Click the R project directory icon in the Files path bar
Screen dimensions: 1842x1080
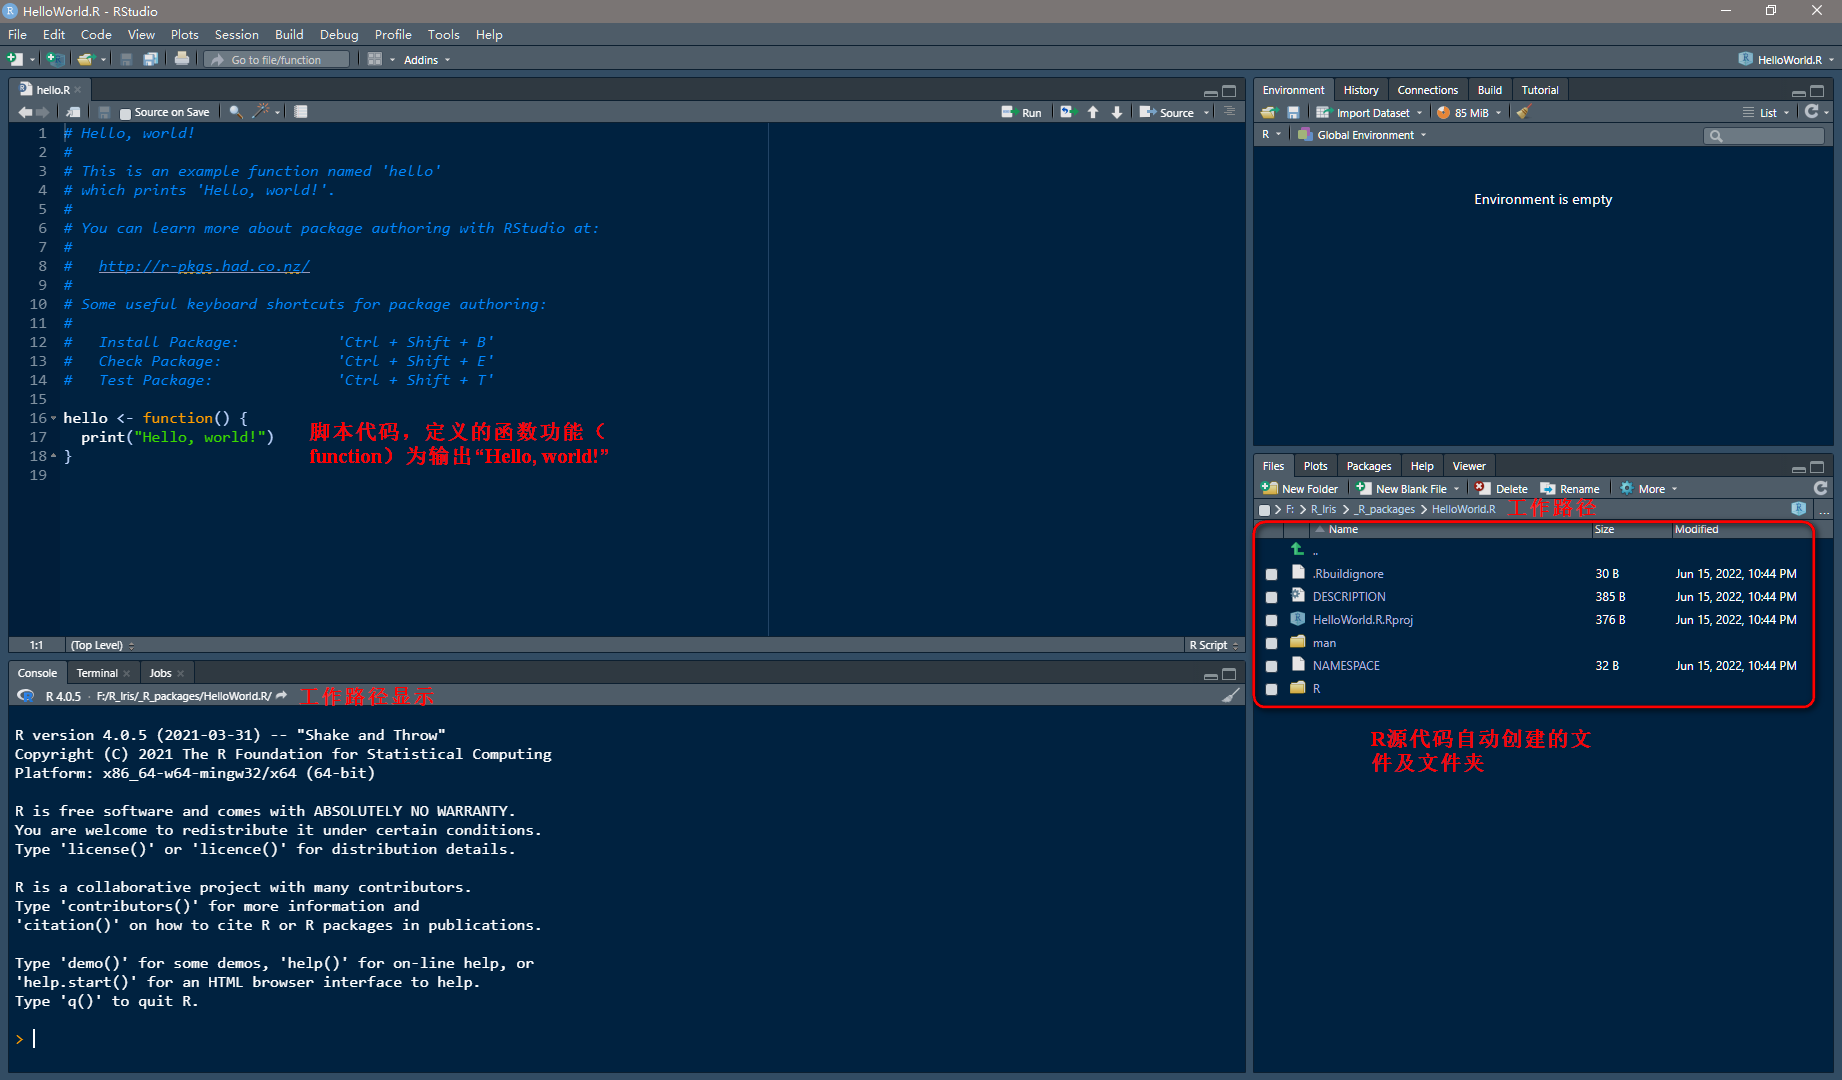pos(1799,509)
